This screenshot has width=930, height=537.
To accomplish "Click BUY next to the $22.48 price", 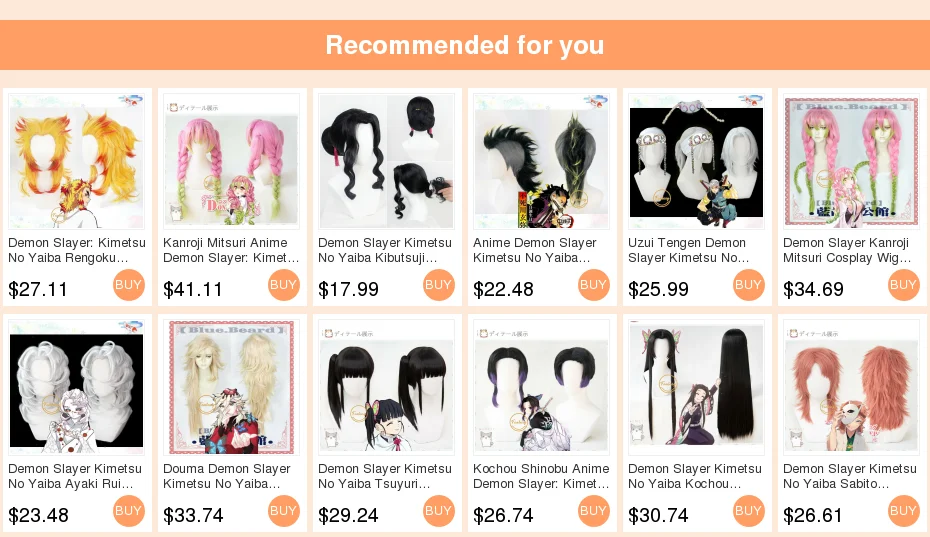I will click(594, 285).
